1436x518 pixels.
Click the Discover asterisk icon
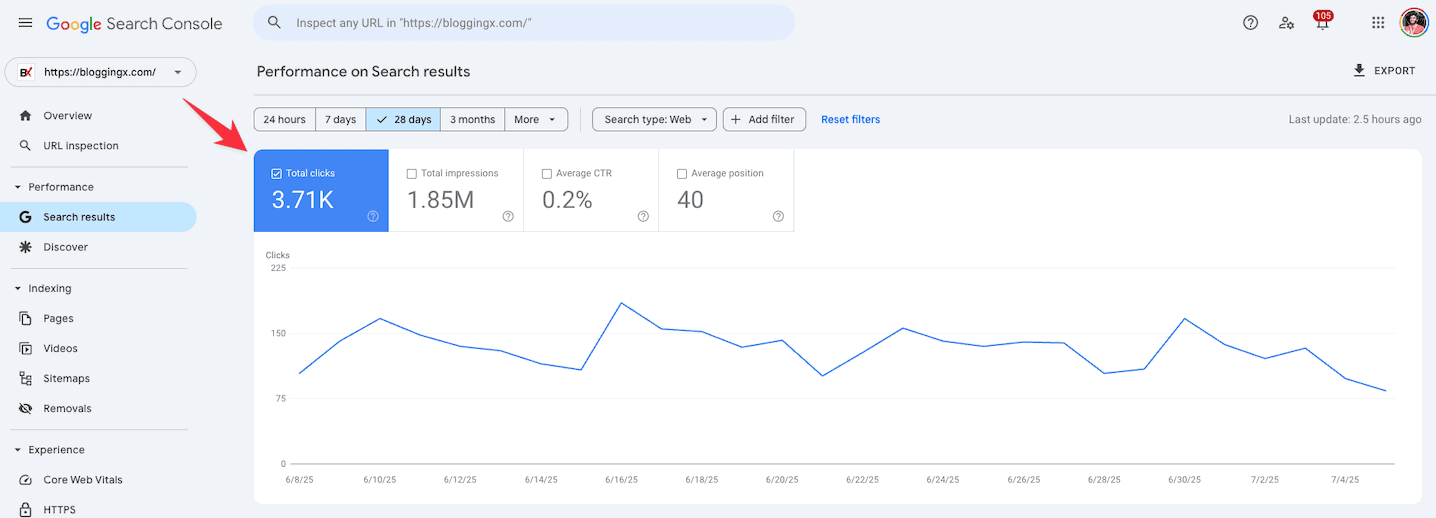click(26, 247)
